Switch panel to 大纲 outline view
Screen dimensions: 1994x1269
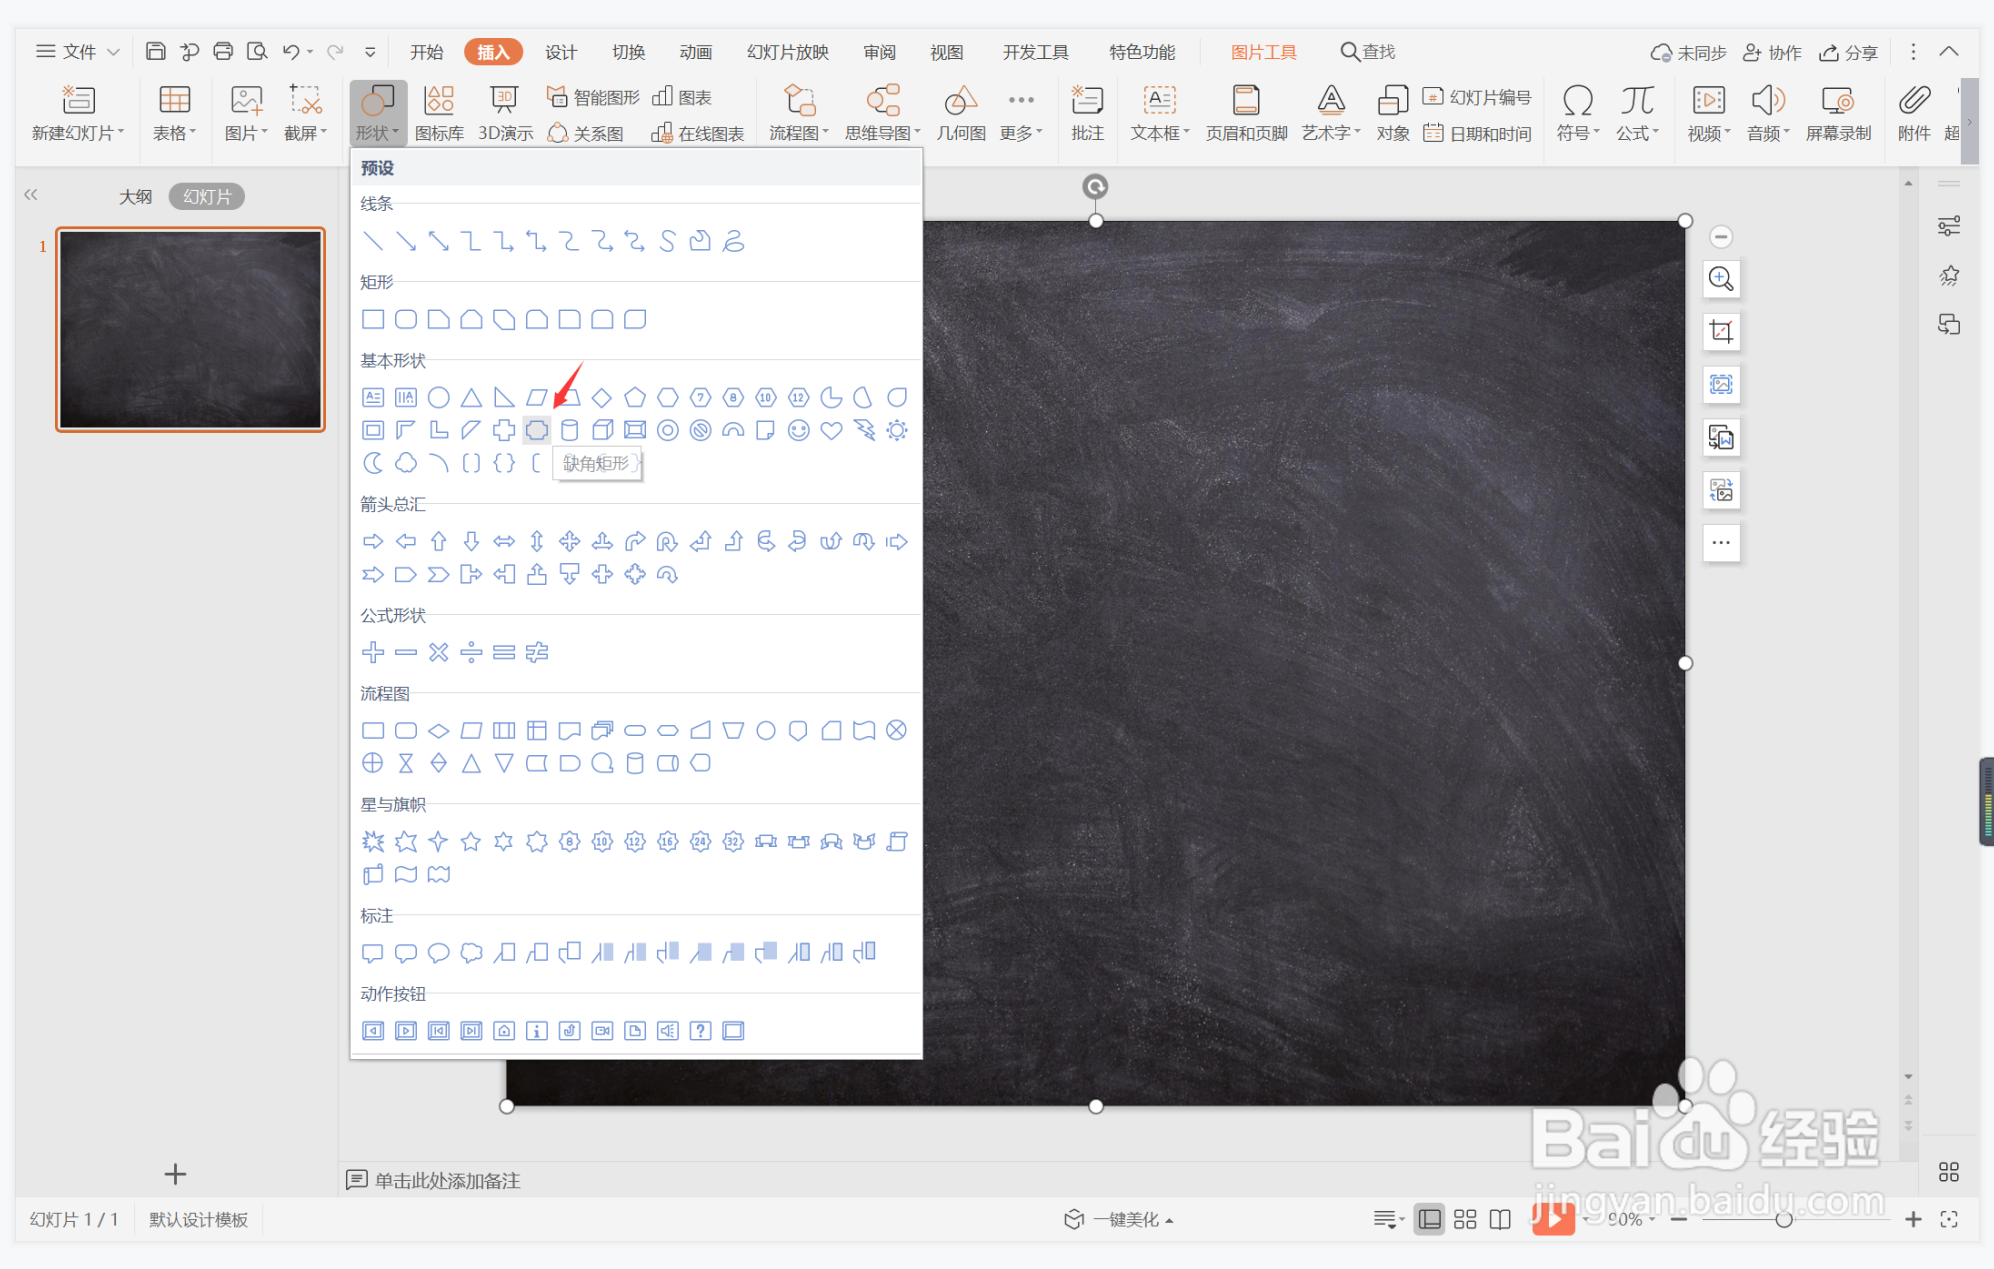click(x=136, y=197)
